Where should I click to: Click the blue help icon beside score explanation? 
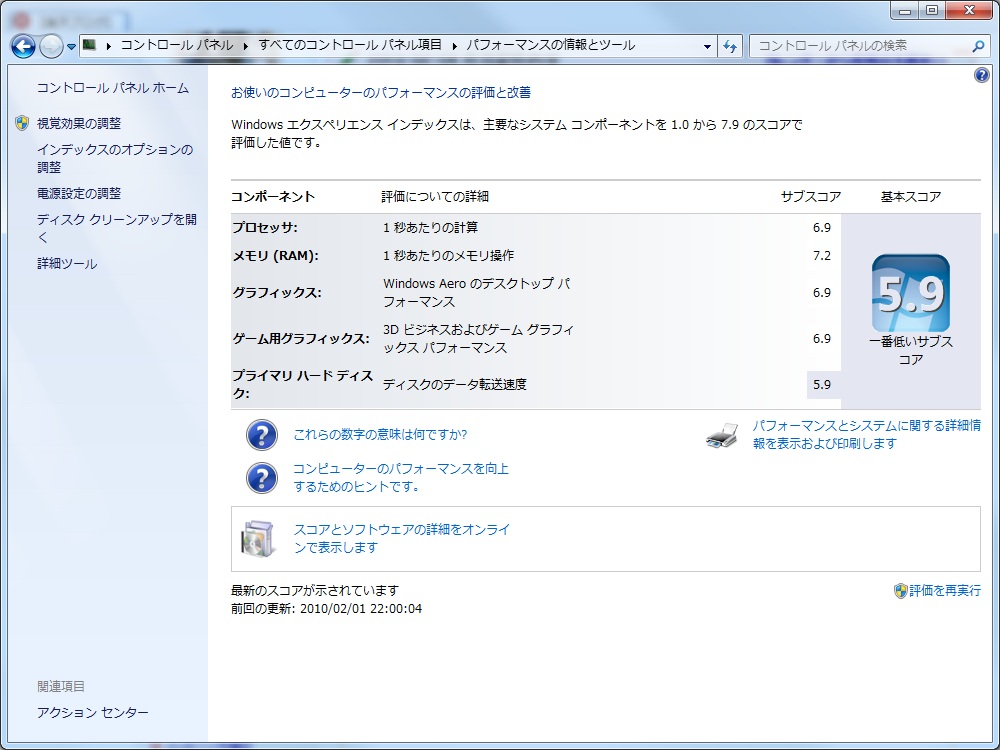261,435
